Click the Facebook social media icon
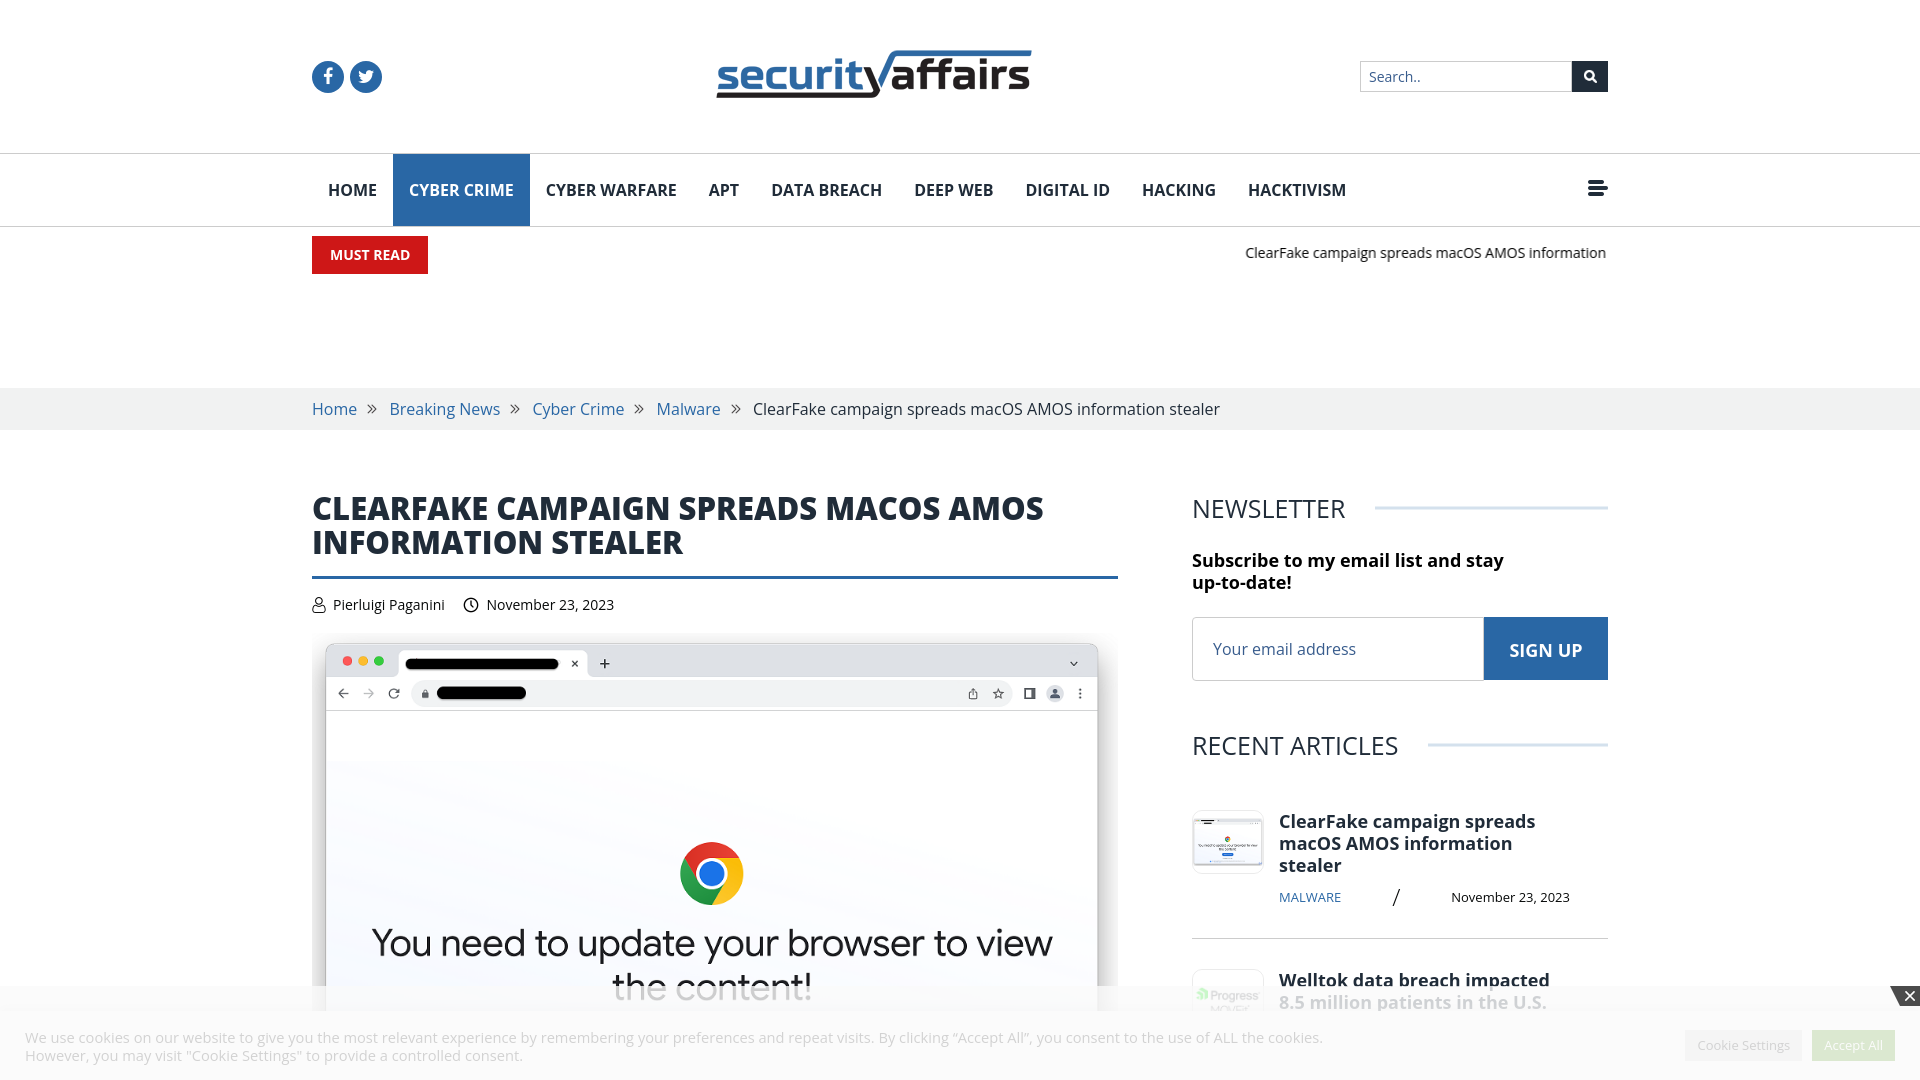 point(327,76)
